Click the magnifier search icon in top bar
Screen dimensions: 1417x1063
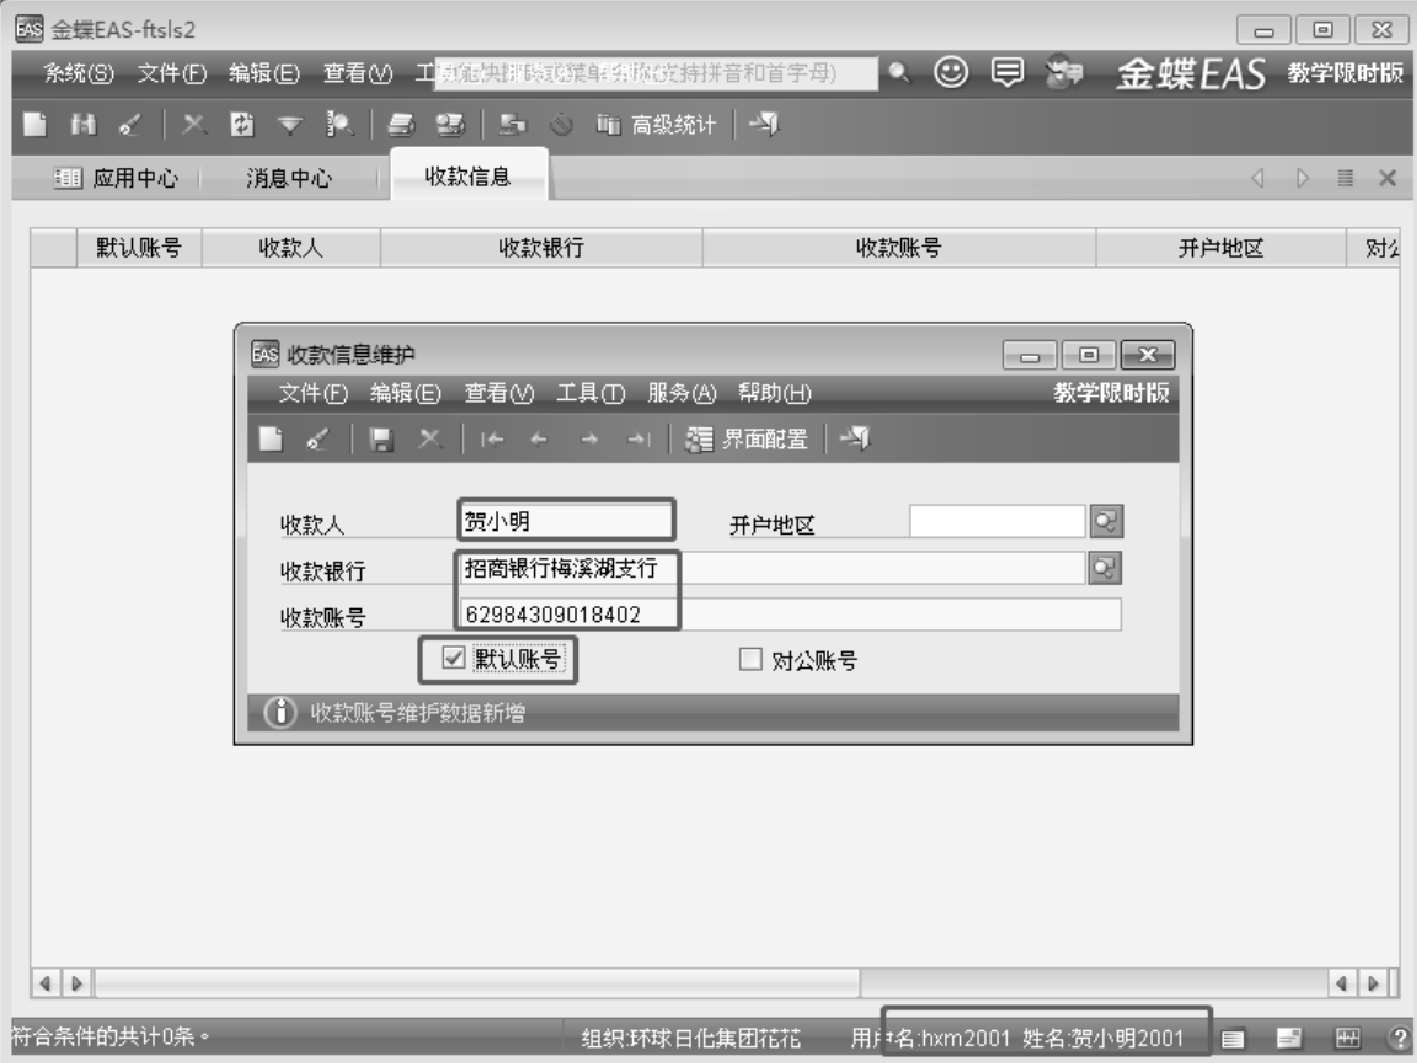coord(899,72)
